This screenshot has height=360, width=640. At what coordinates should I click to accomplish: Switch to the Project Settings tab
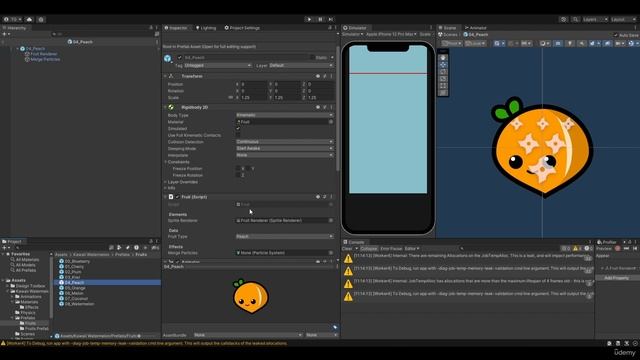(242, 28)
